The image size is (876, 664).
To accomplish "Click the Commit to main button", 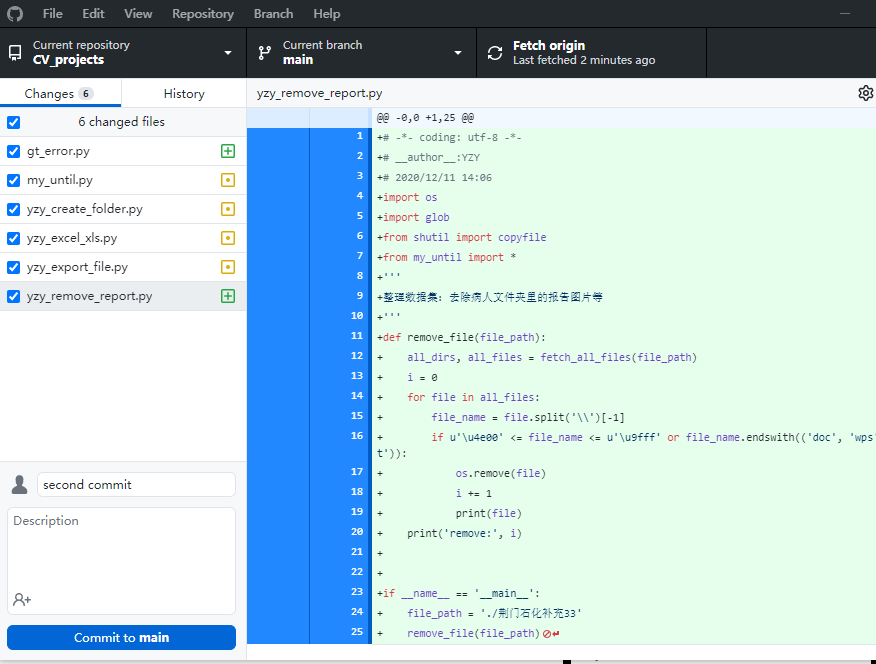I will pos(120,637).
